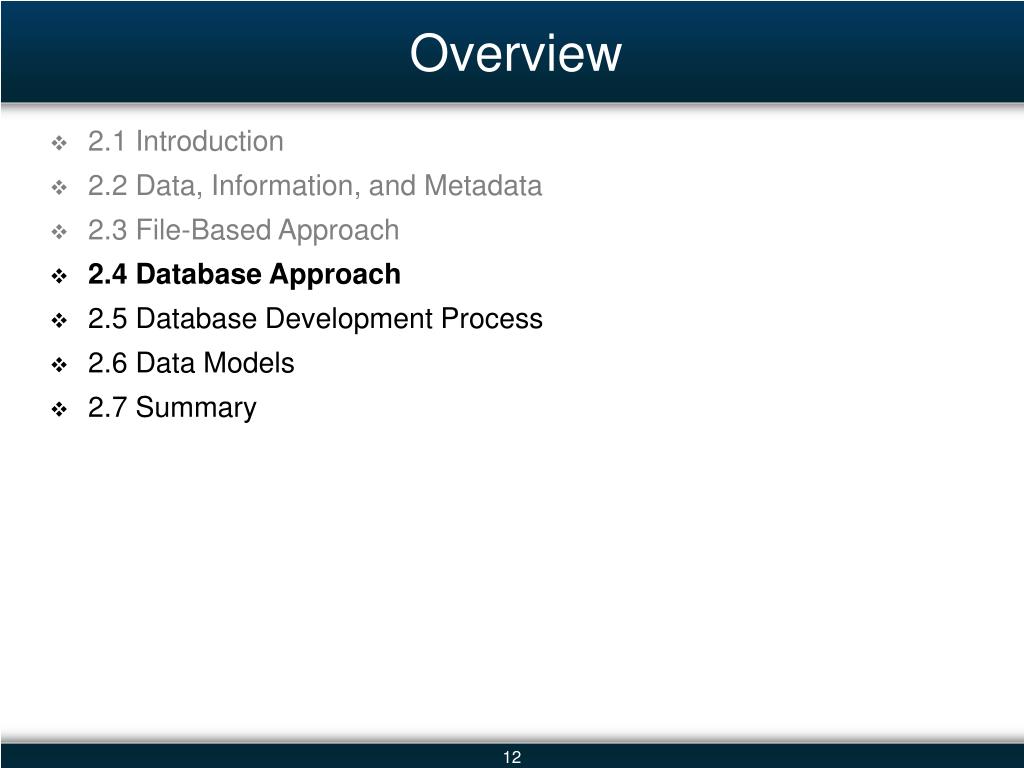Click the bullet icon beside 2.3 File-Based Approach
The height and width of the screenshot is (768, 1024).
[x=59, y=232]
